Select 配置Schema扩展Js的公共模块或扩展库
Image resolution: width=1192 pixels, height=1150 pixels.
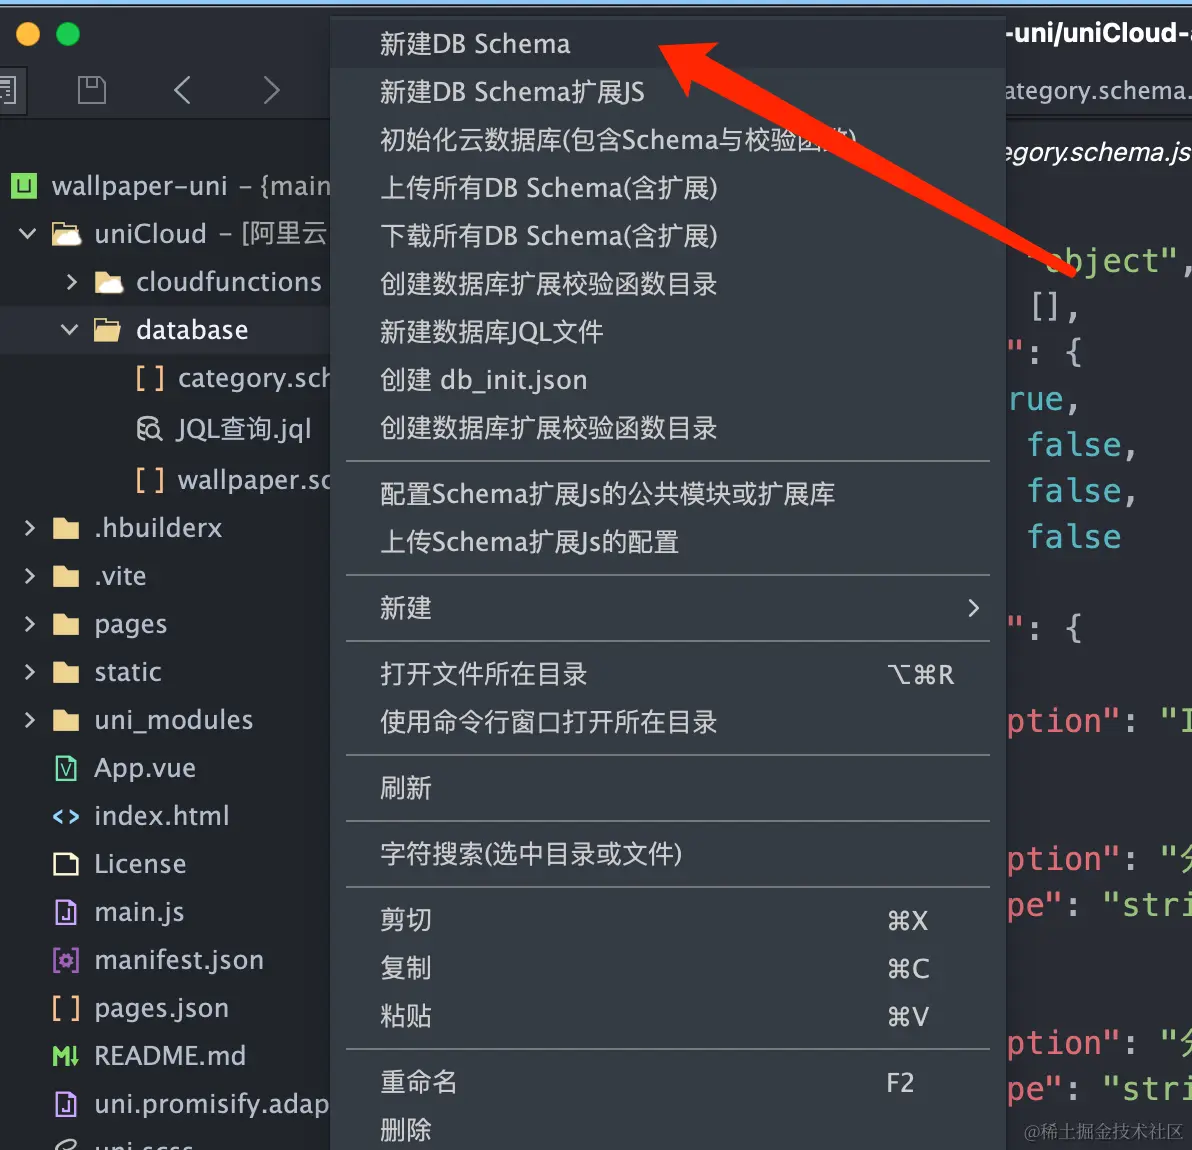667,494
